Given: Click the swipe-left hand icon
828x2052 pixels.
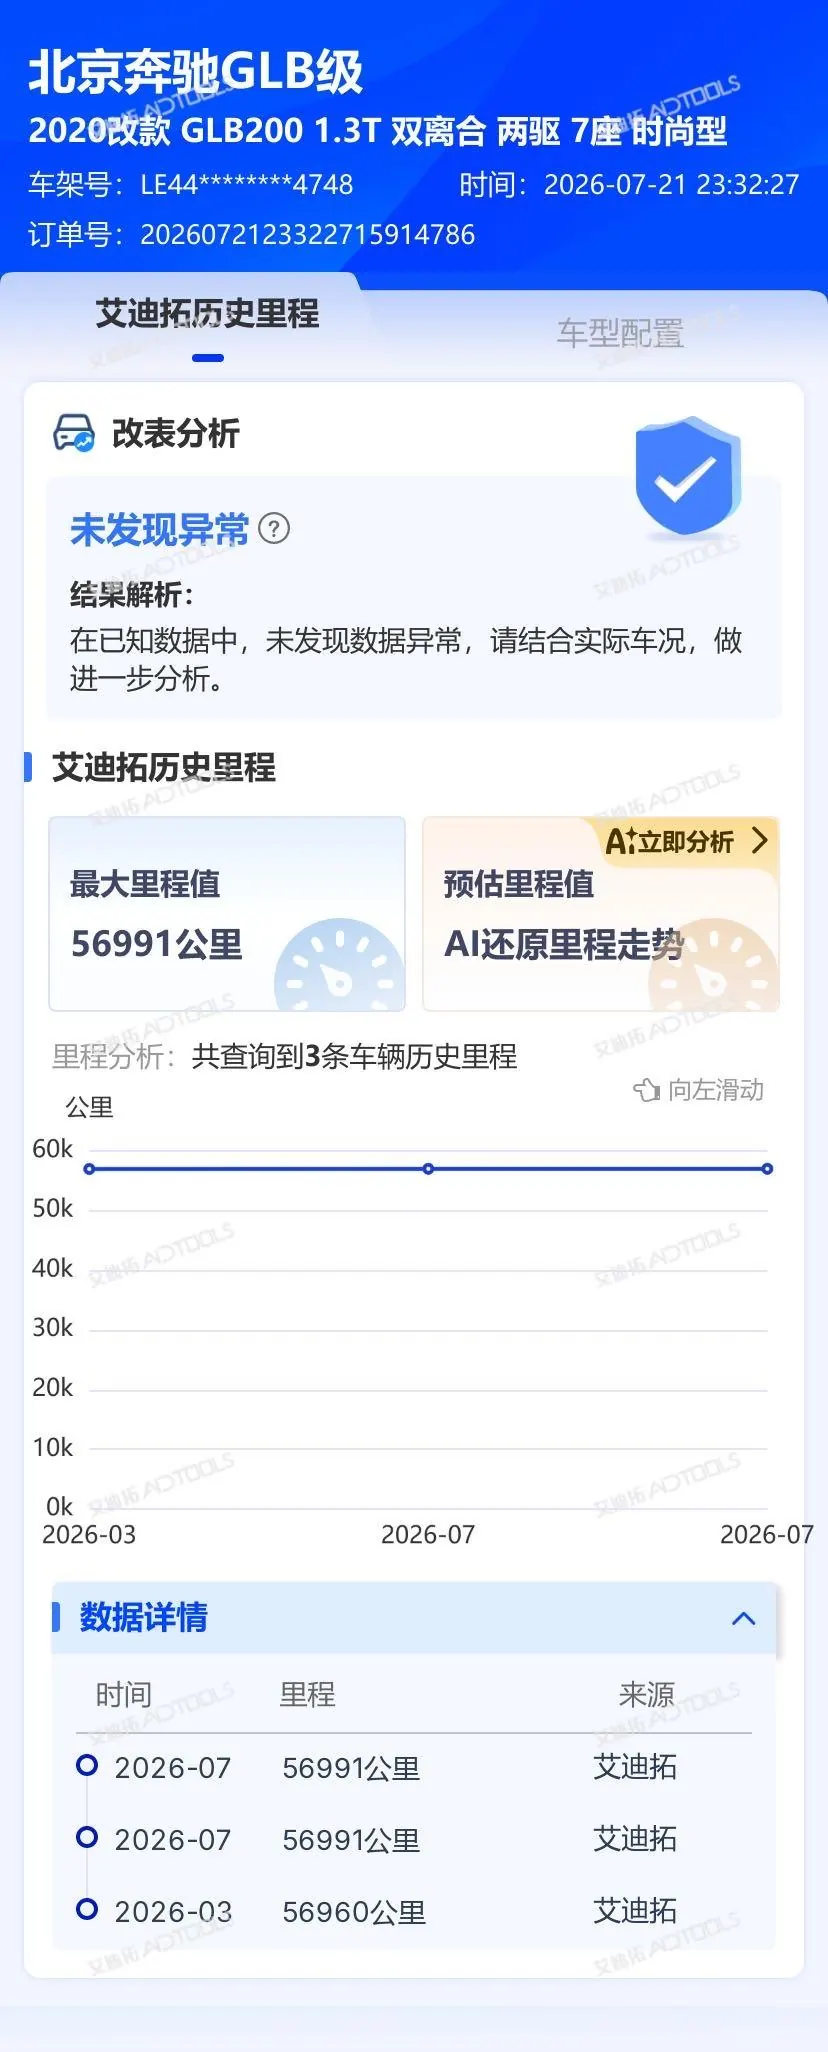Looking at the screenshot, I should (647, 1090).
